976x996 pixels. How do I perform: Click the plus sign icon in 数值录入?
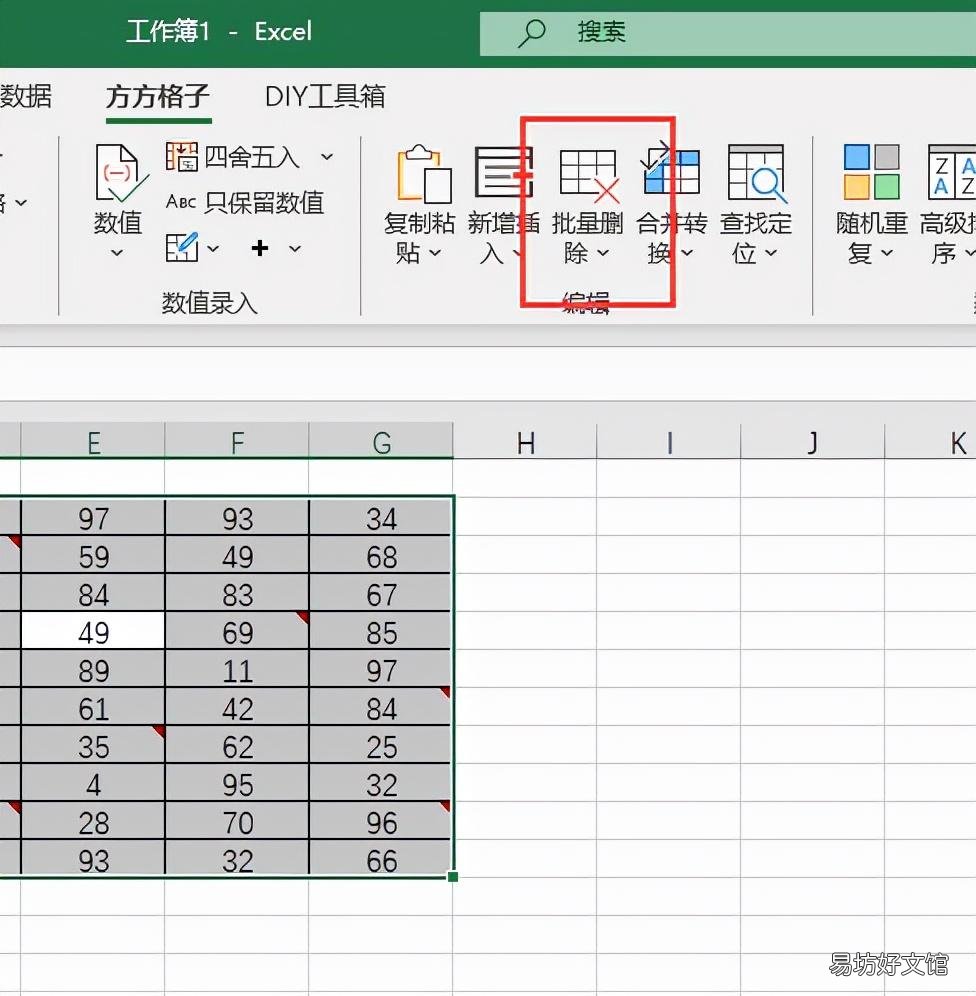tap(260, 248)
